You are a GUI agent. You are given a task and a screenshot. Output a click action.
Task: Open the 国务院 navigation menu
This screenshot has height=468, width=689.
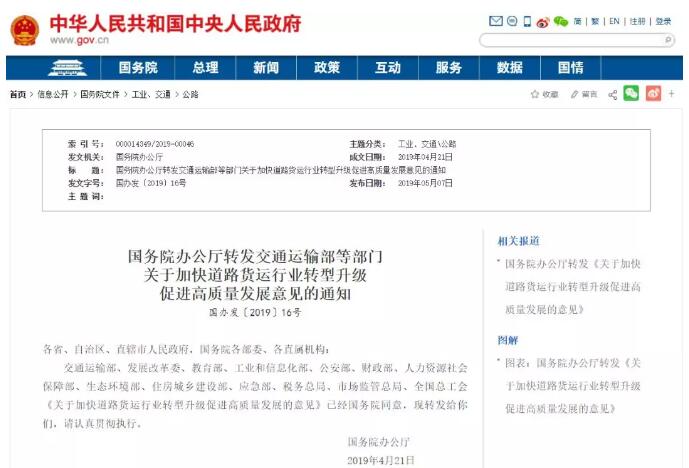[138, 68]
